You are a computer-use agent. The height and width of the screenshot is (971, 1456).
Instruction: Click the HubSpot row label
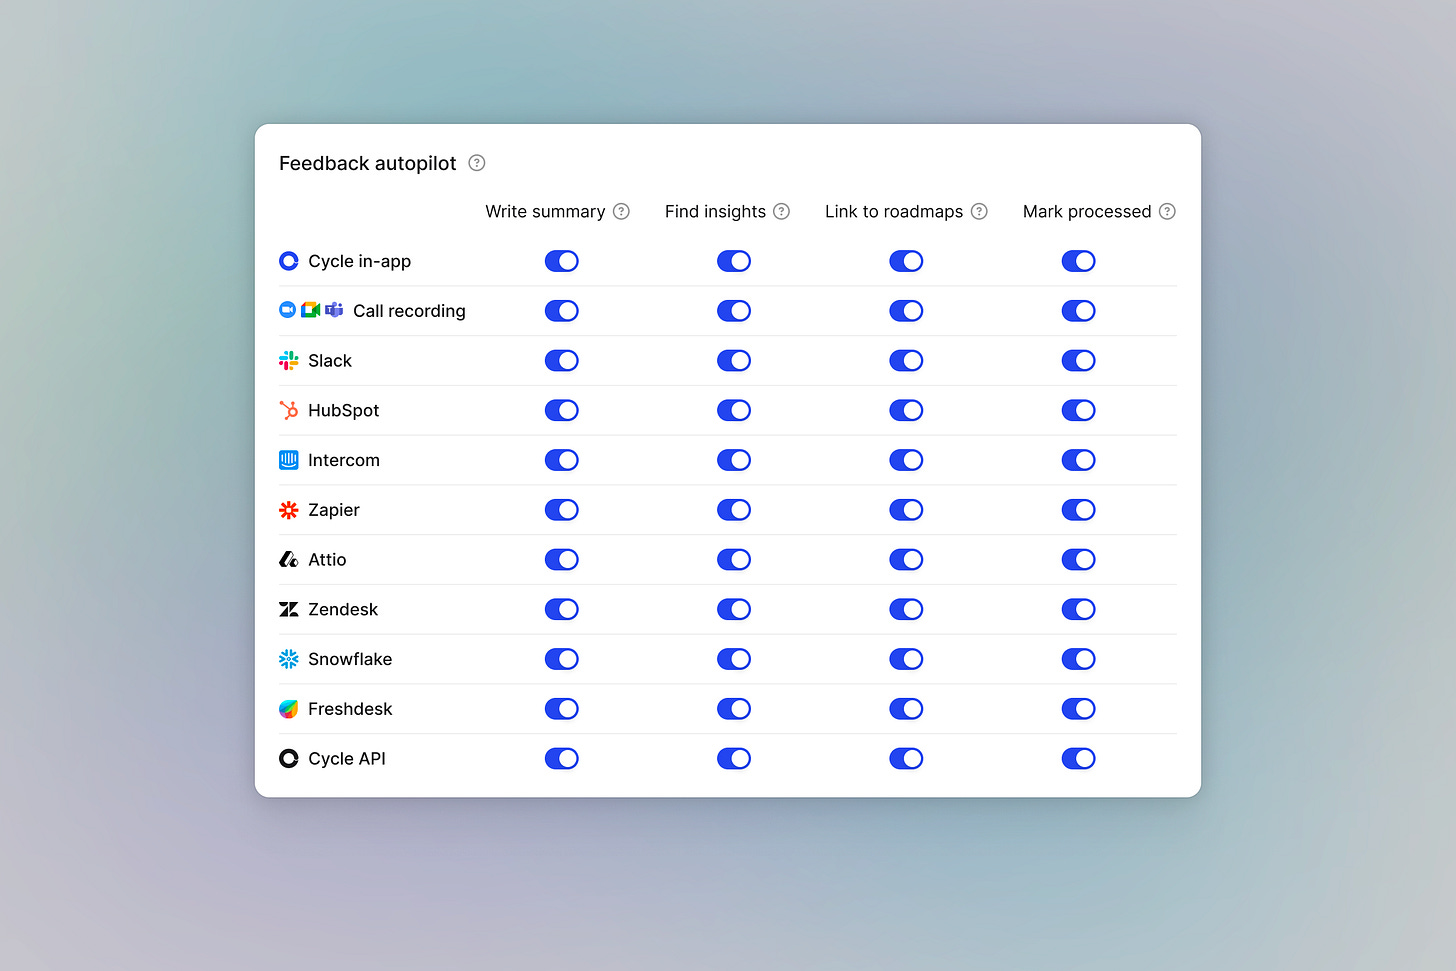click(x=343, y=411)
